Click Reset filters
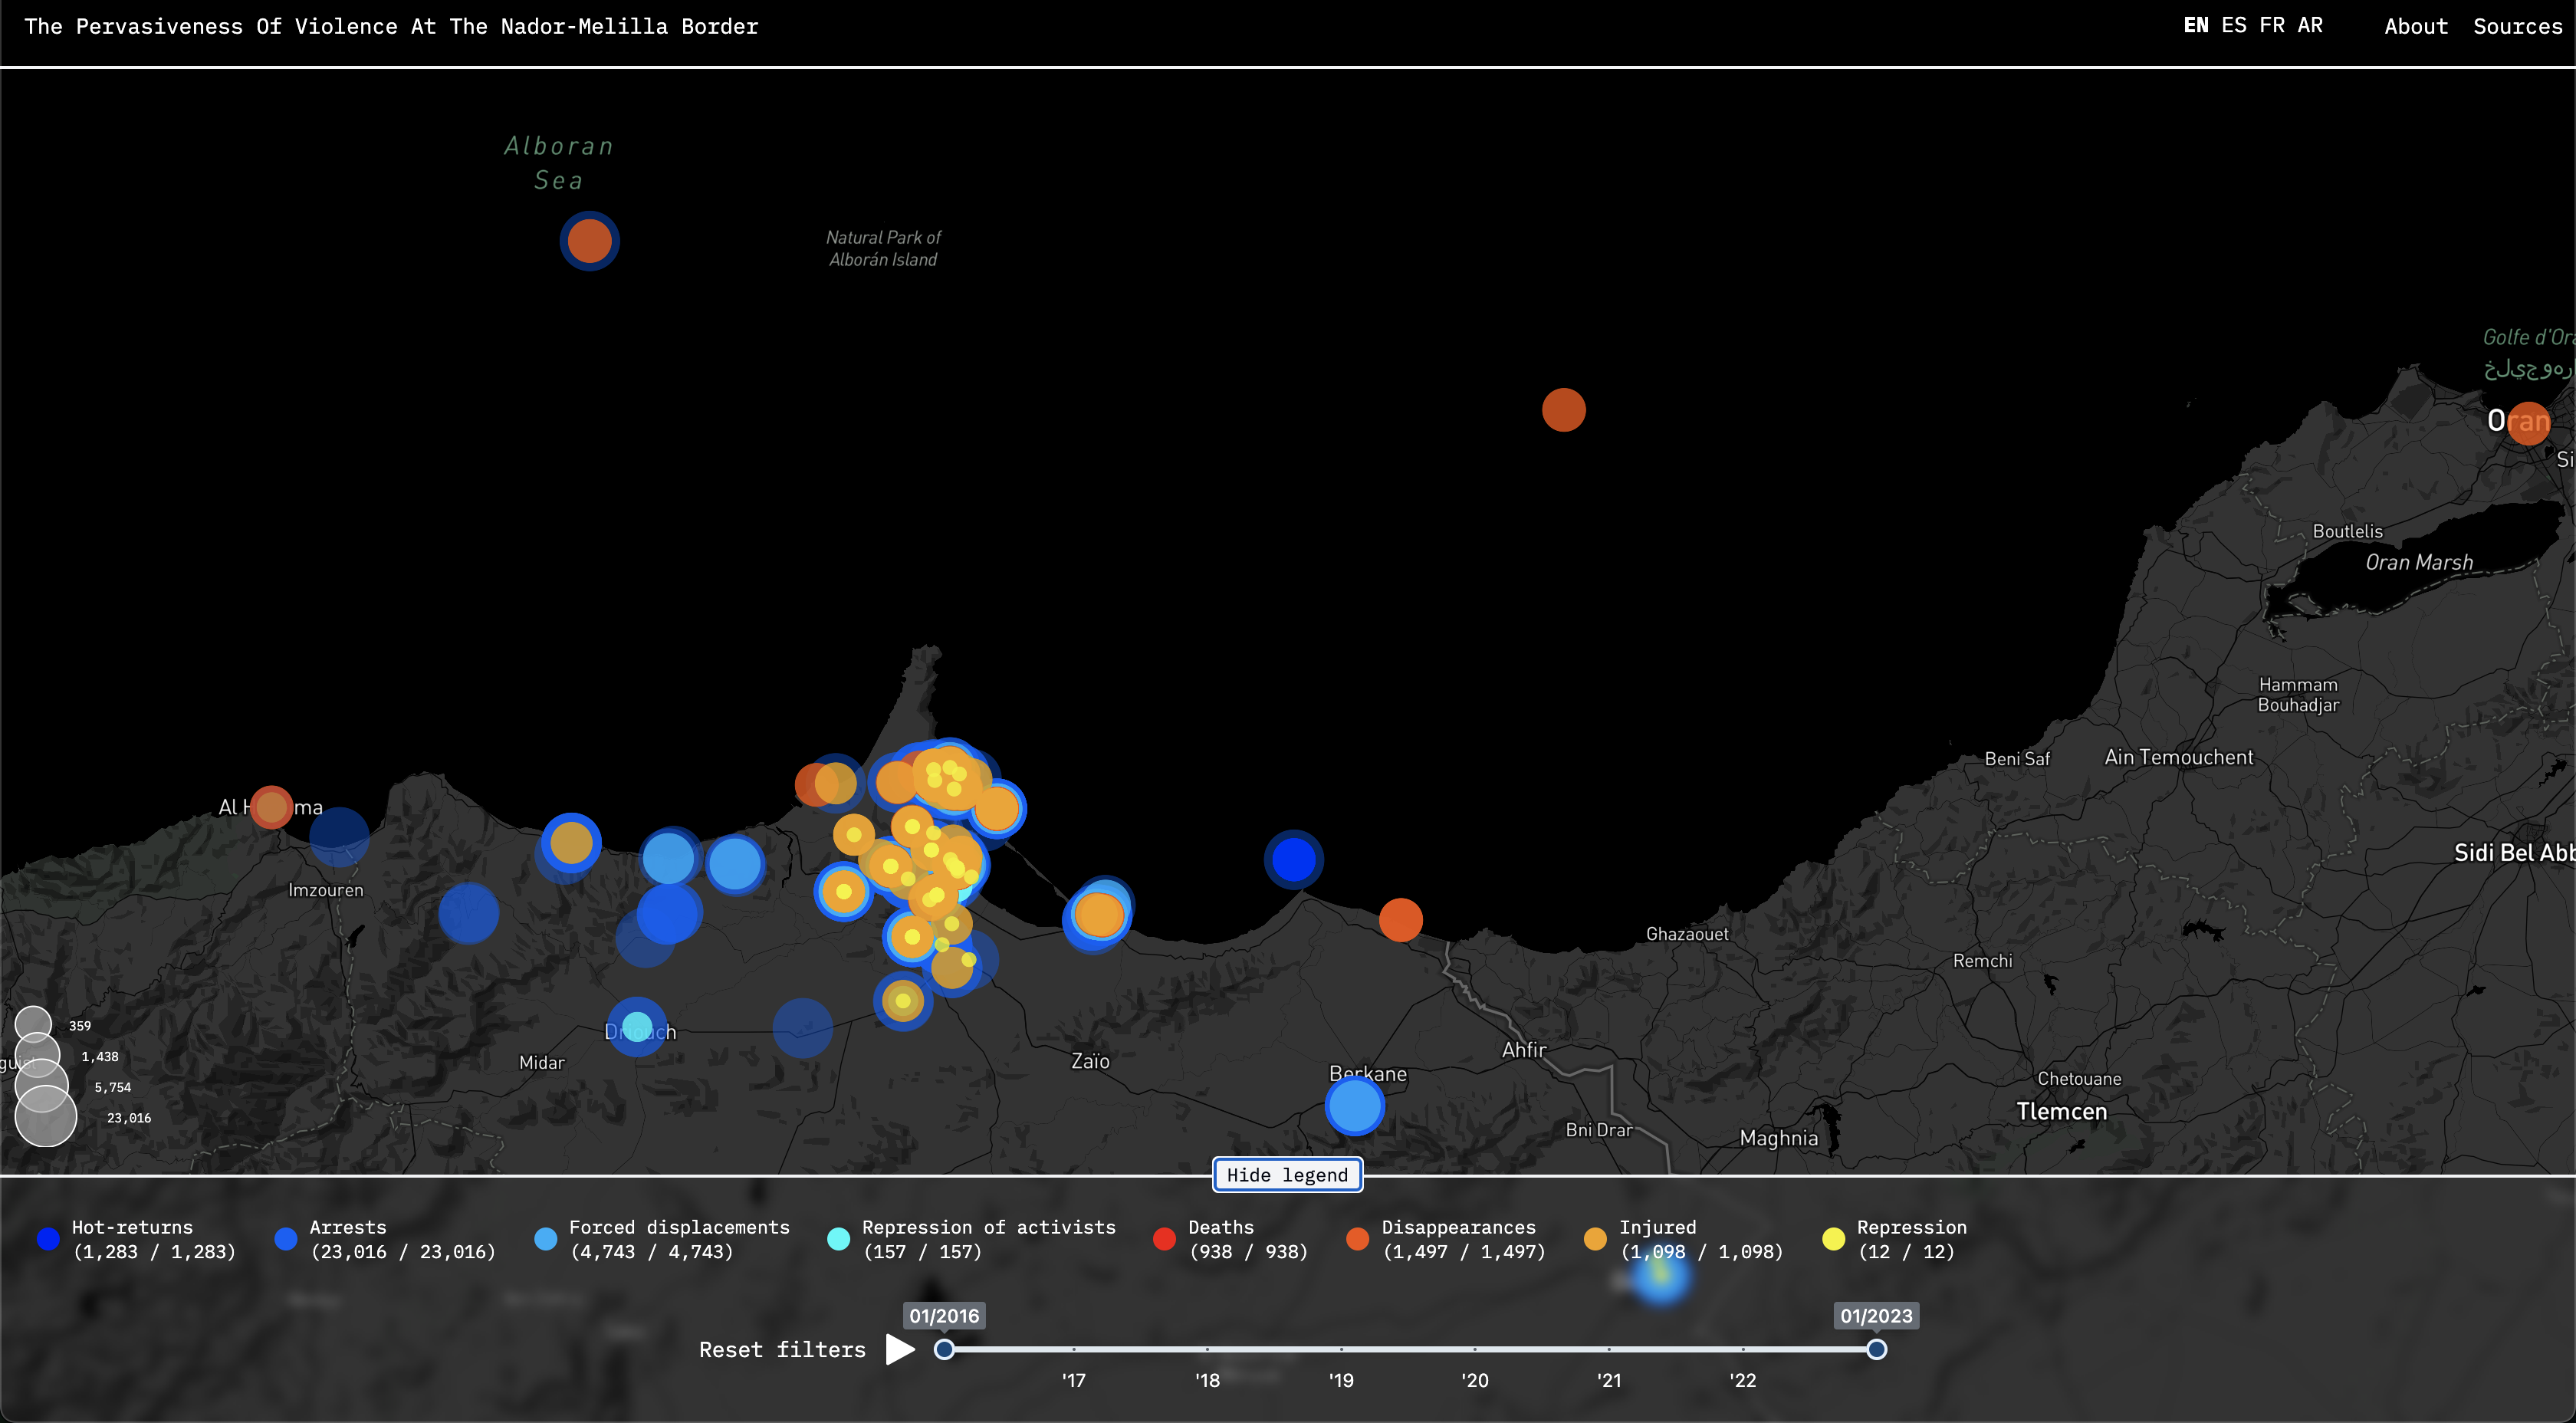The width and height of the screenshot is (2576, 1423). [782, 1350]
